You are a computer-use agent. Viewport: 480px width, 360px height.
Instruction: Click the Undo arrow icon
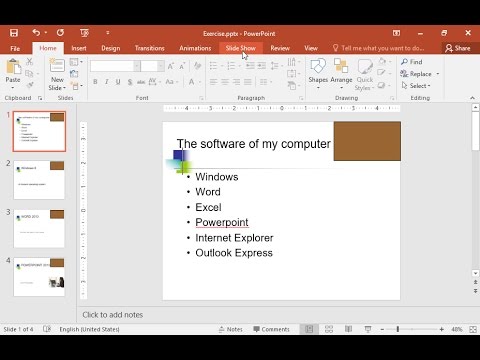pos(36,32)
